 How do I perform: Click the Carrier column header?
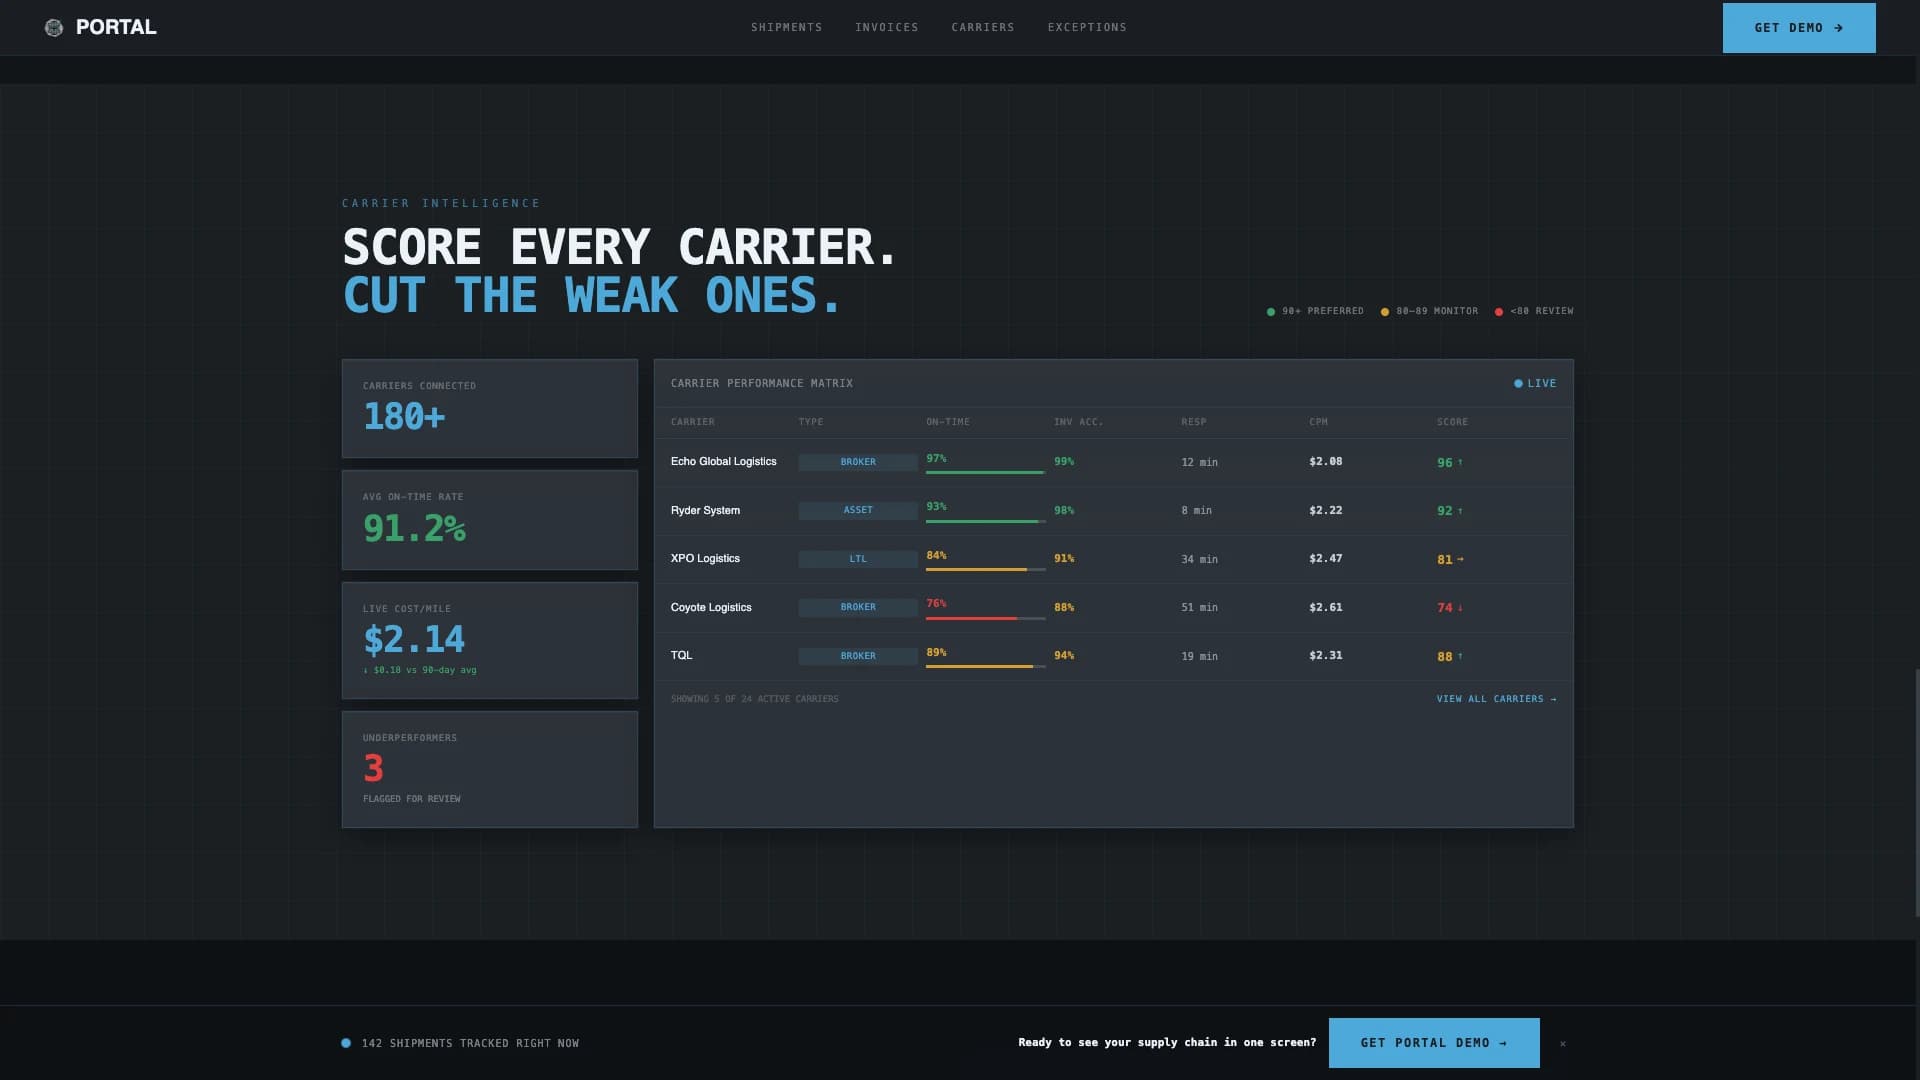692,422
